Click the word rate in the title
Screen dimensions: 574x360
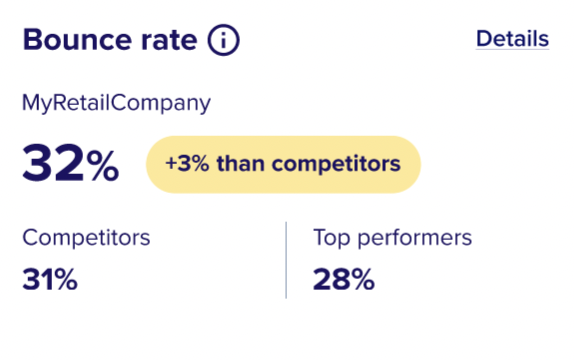coord(169,41)
